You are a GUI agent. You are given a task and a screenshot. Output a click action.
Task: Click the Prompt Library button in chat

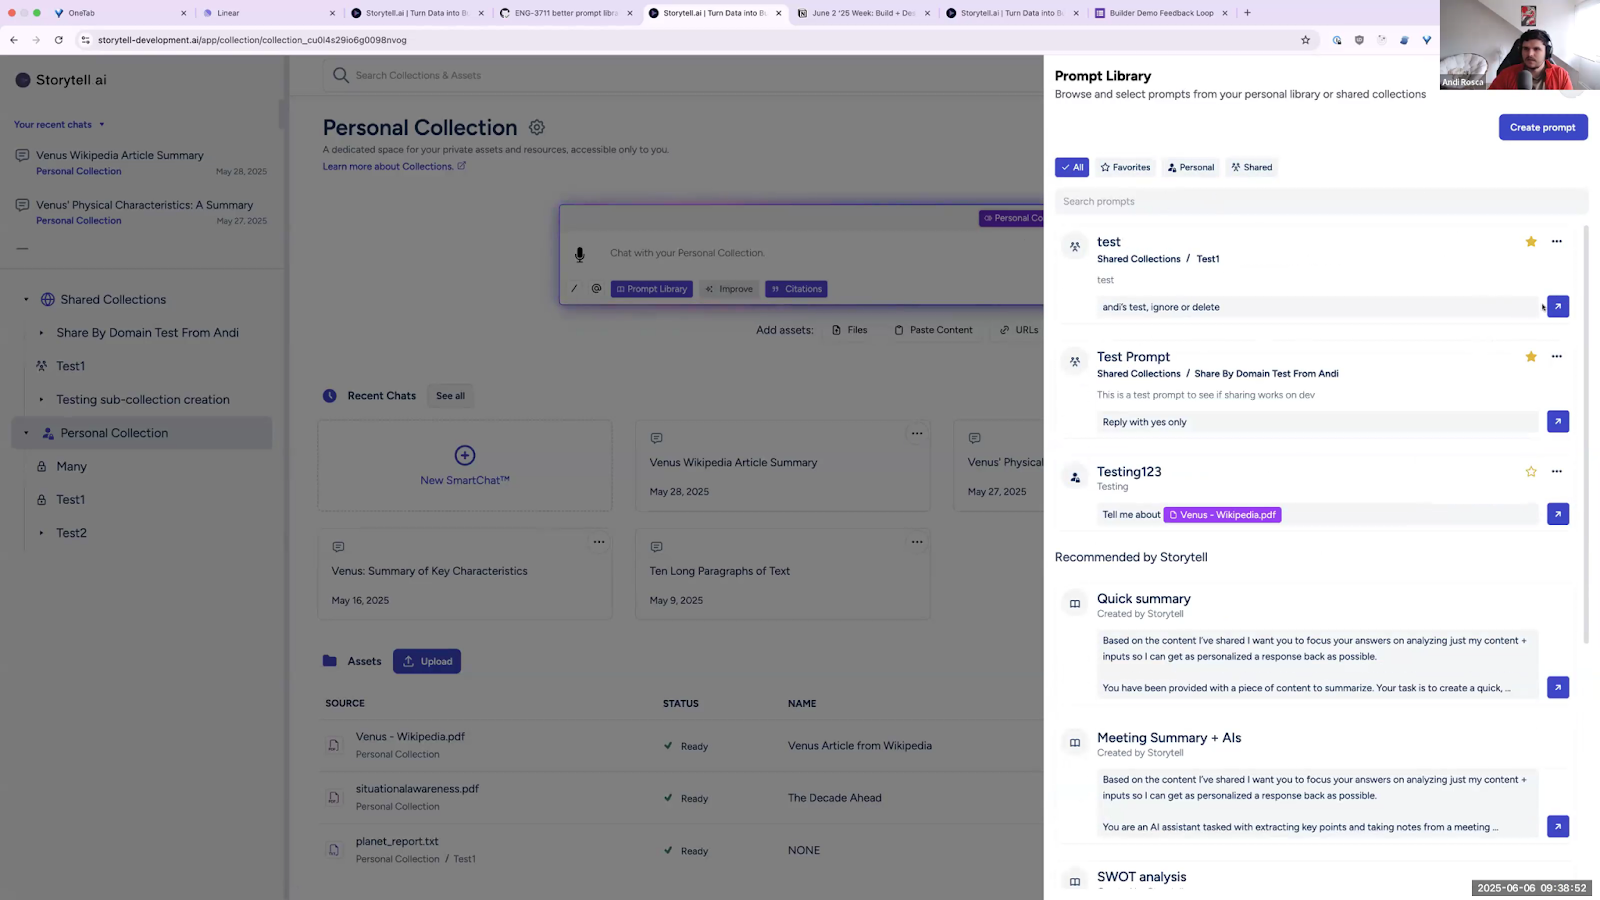click(651, 289)
